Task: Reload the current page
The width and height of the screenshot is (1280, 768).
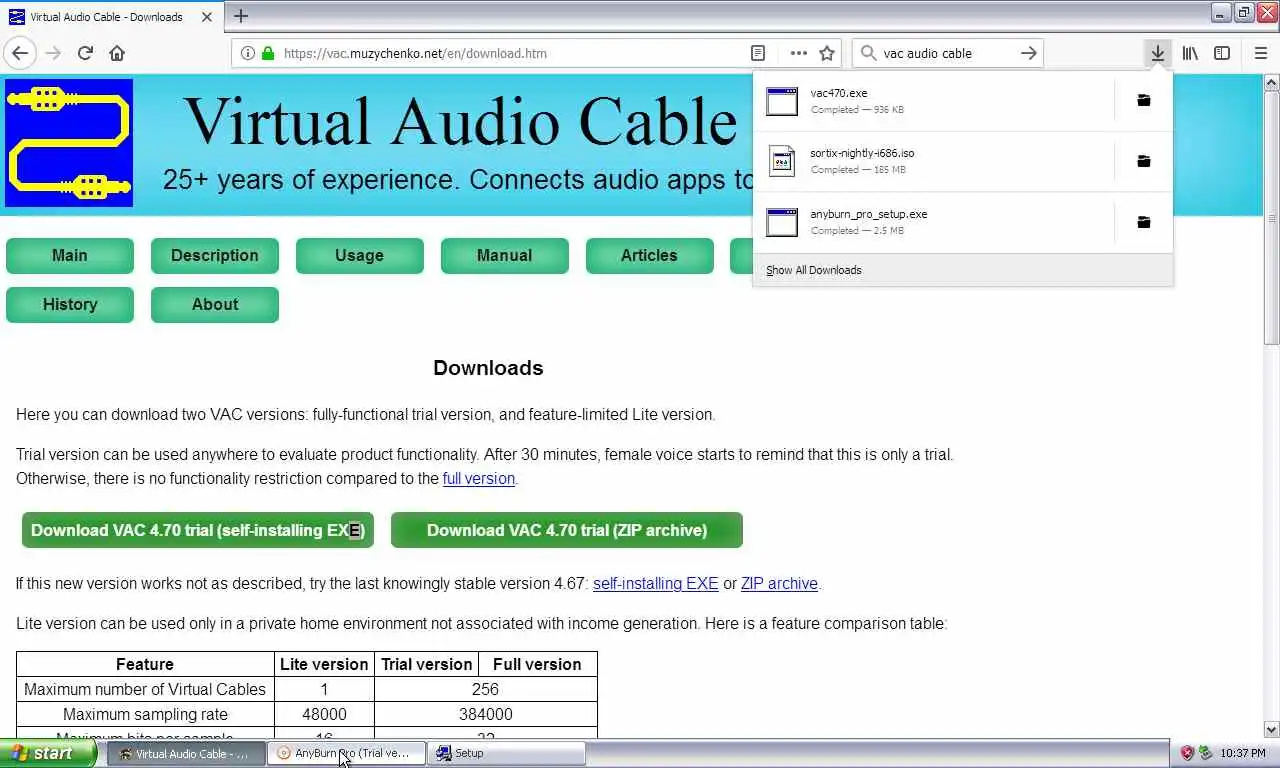Action: 85,53
